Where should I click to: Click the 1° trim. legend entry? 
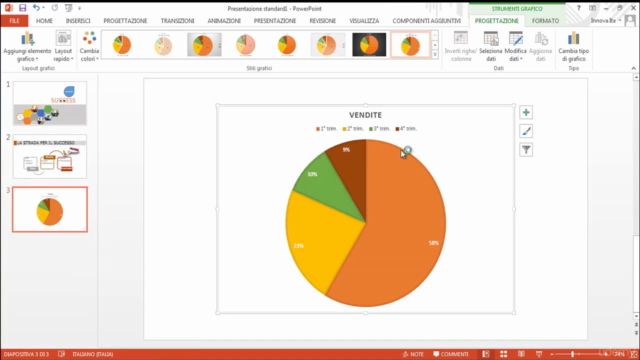[326, 129]
